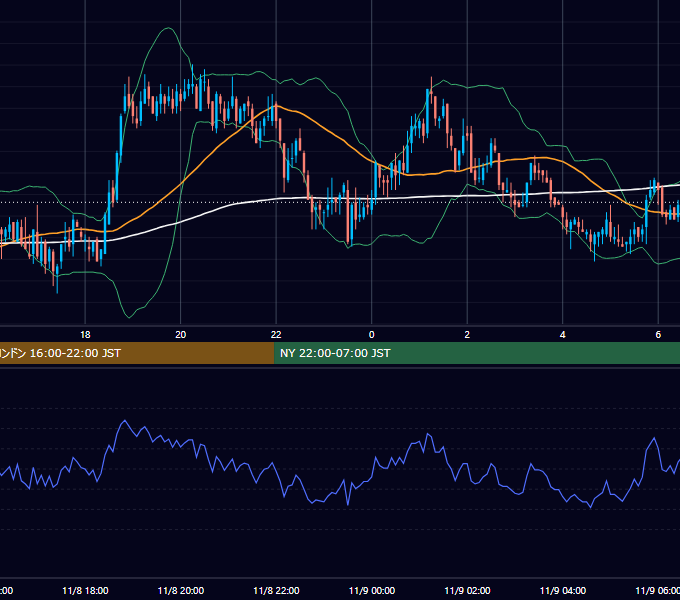Image resolution: width=680 pixels, height=600 pixels.
Task: Click the London 16:00-22:00 JST session bar
Action: click(x=137, y=353)
